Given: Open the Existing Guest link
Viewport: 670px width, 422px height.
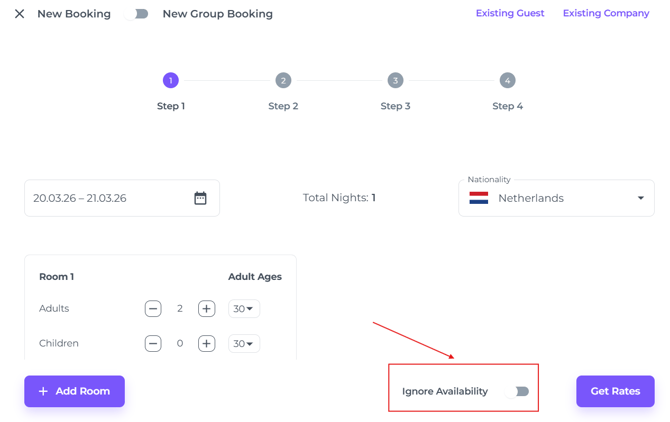Looking at the screenshot, I should tap(510, 14).
